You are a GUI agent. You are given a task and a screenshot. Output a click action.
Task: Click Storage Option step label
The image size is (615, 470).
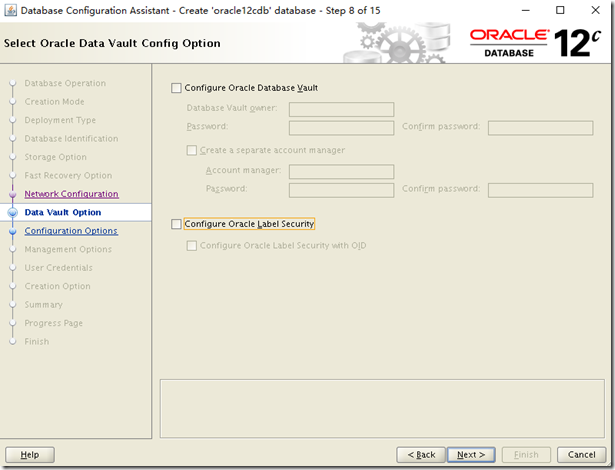click(55, 157)
